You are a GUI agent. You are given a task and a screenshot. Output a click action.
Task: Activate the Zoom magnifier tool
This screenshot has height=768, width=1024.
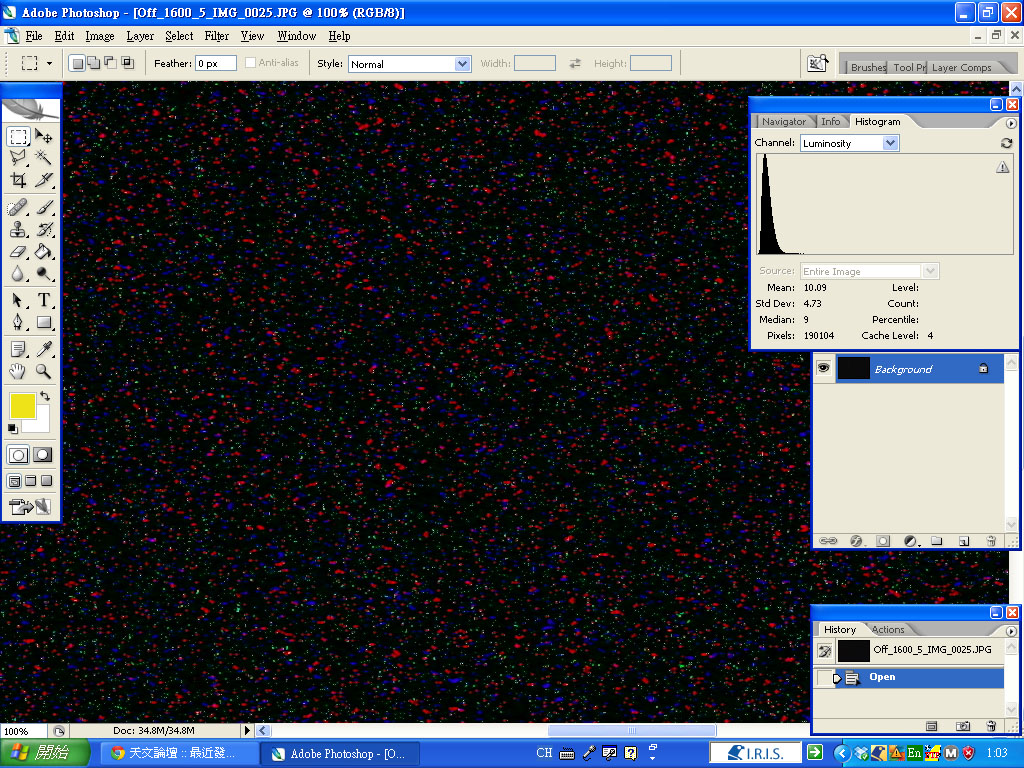pos(44,372)
